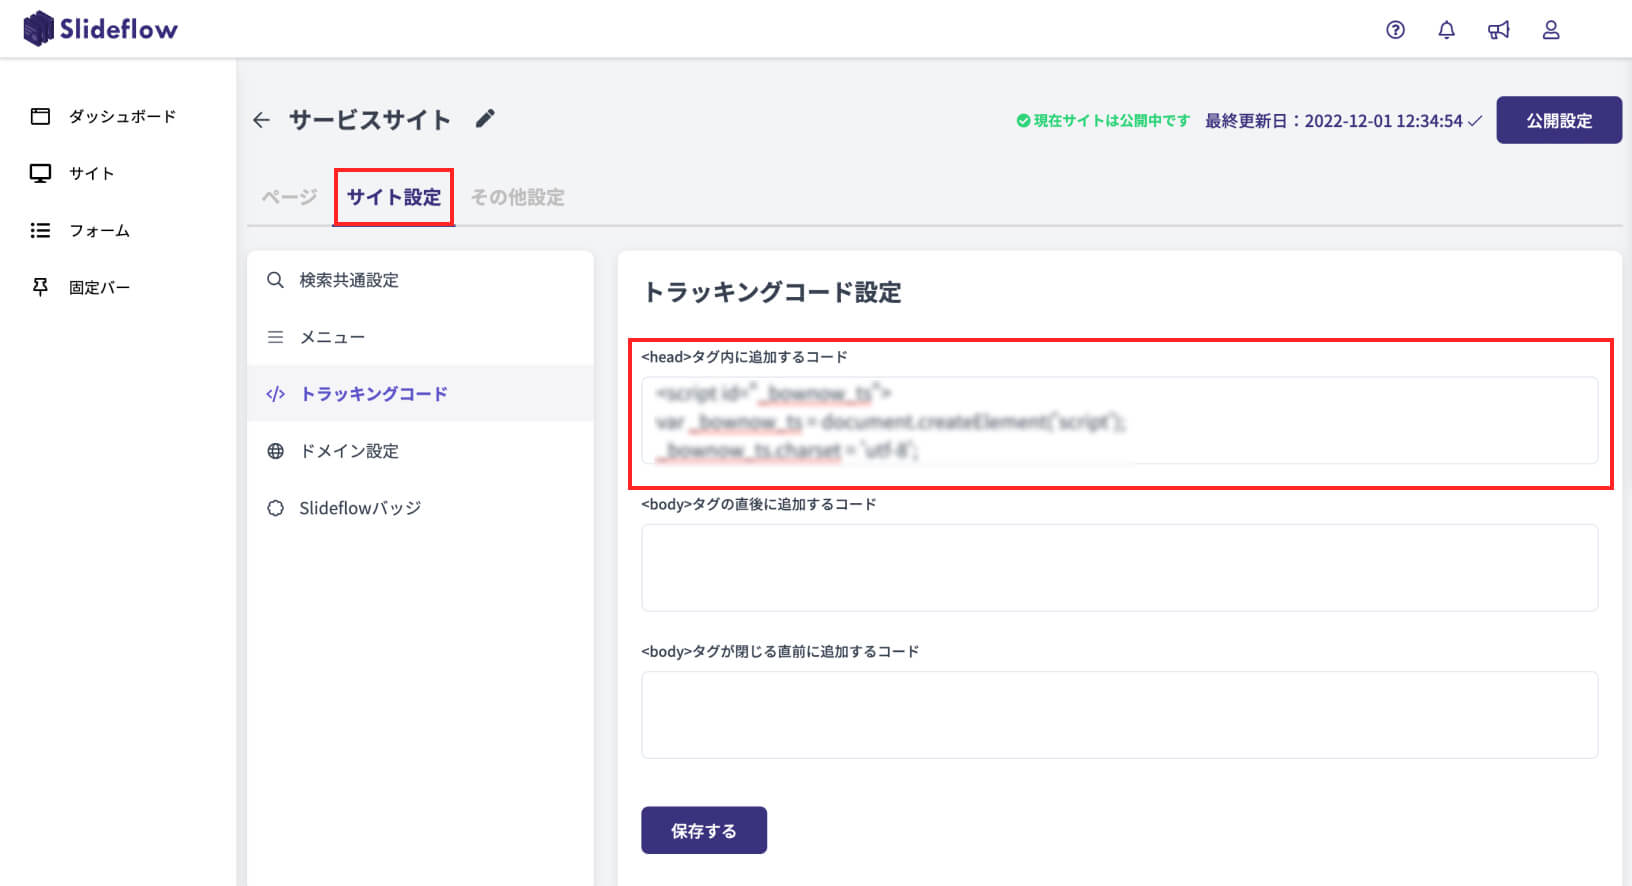Click the 公開設定 button
1632x886 pixels.
point(1558,120)
